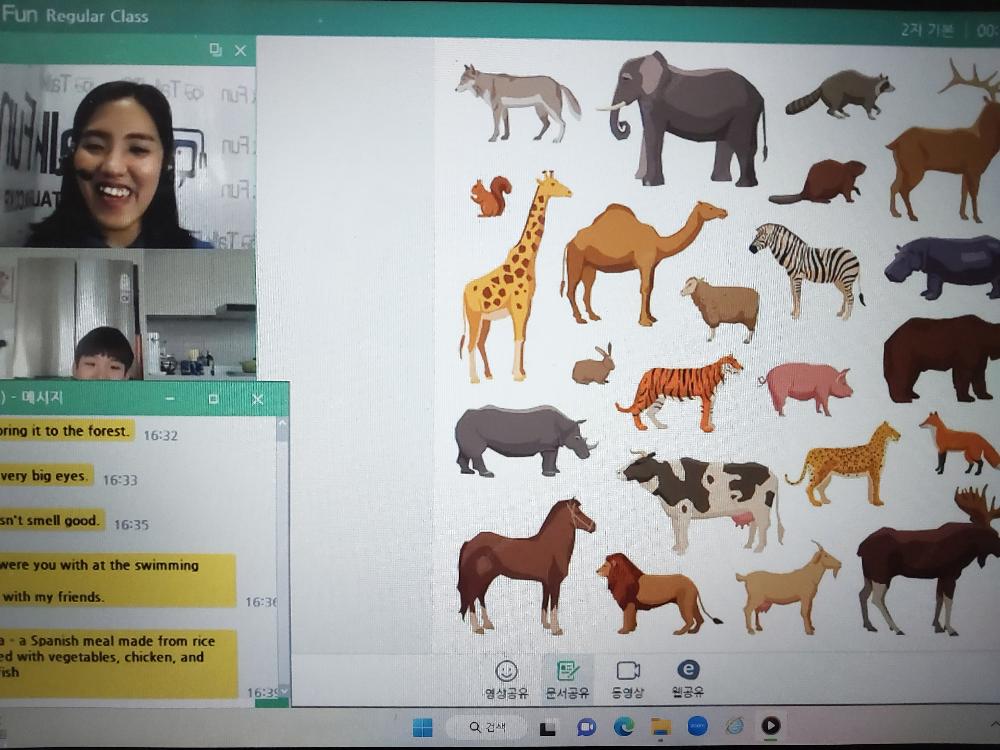The width and height of the screenshot is (1000, 750).
Task: Open the 웹공유 web share icon
Action: (x=689, y=679)
